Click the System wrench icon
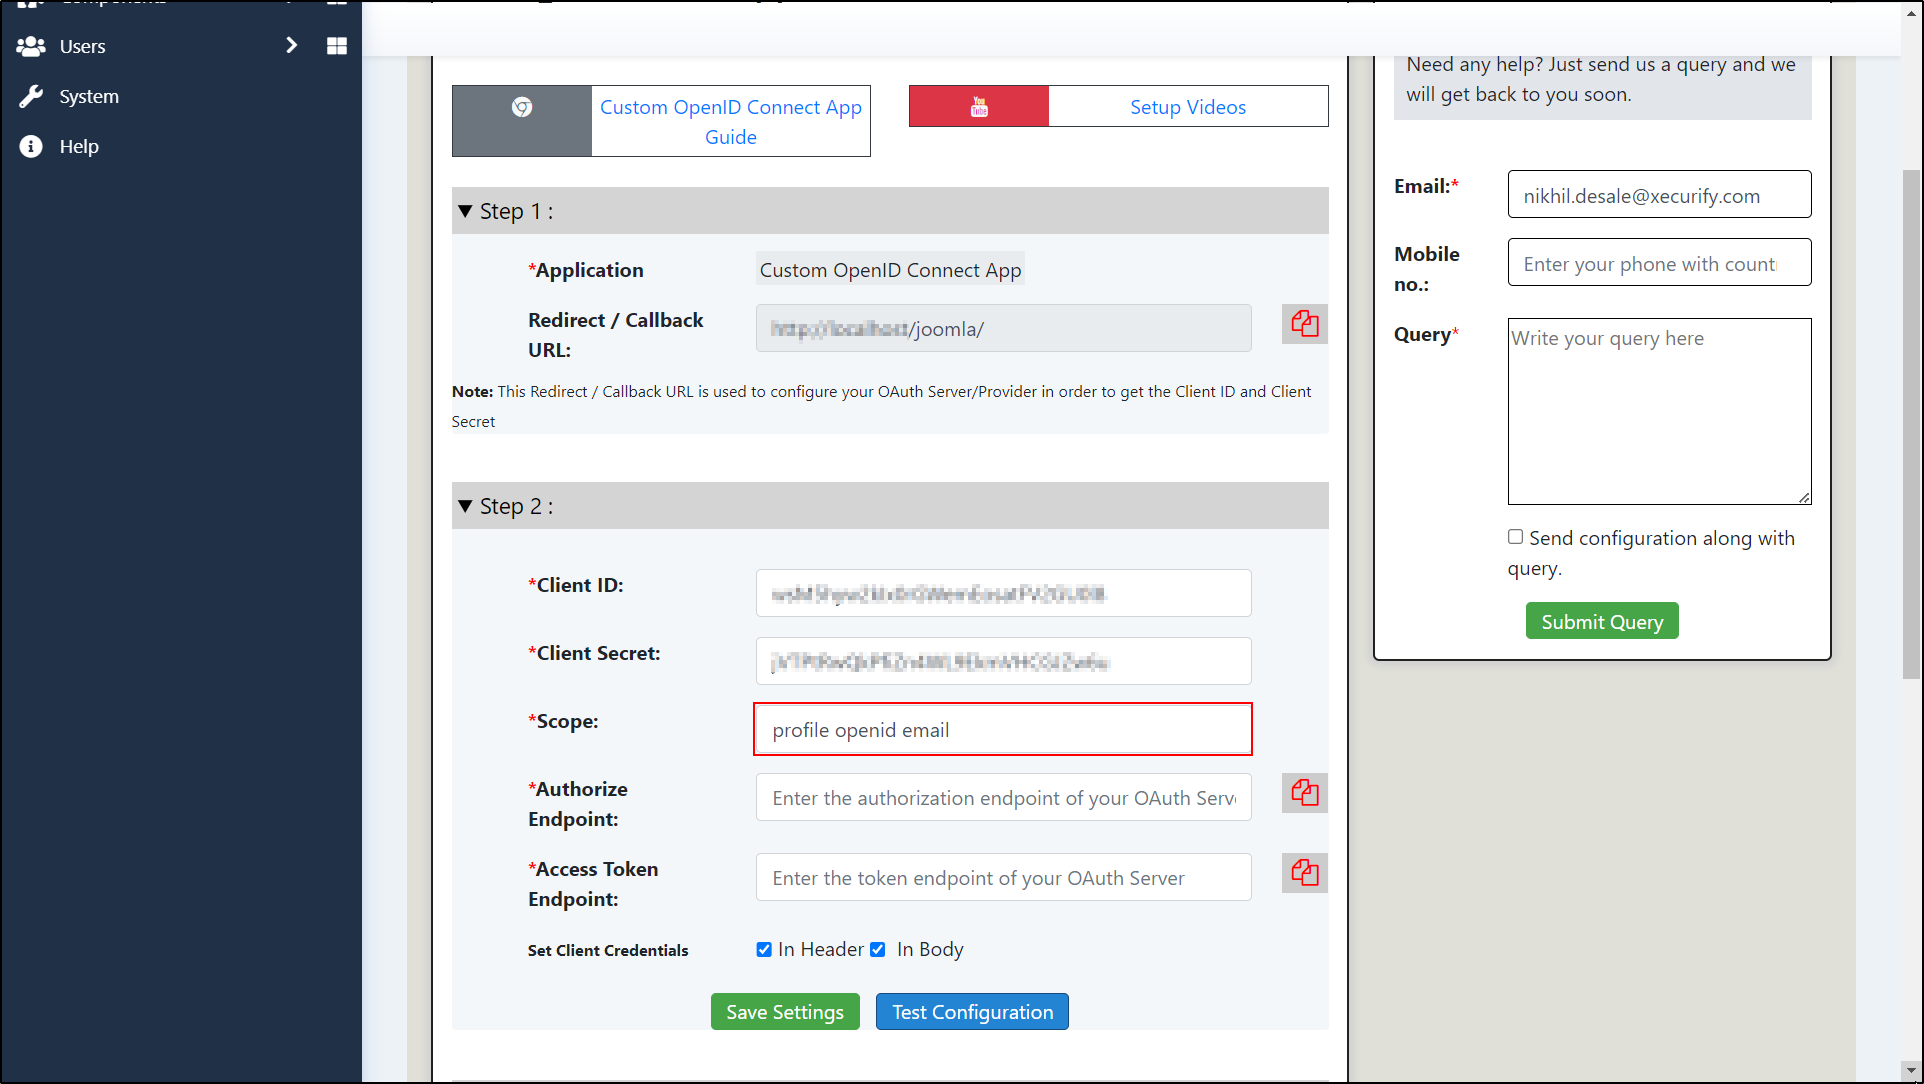 pos(31,96)
